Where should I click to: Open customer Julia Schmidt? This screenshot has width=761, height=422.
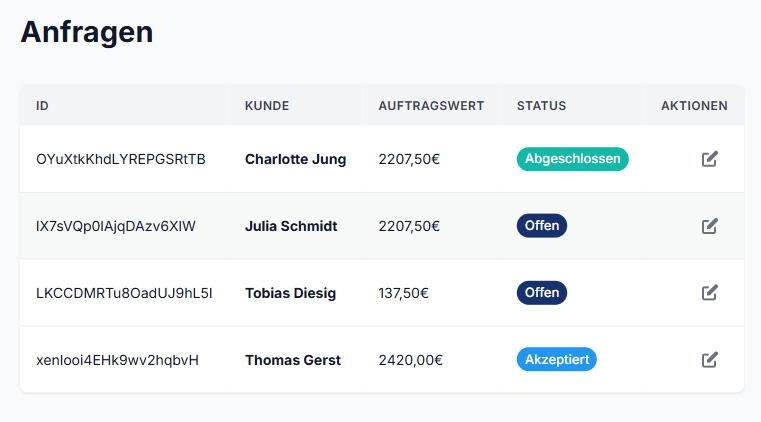[x=291, y=226]
